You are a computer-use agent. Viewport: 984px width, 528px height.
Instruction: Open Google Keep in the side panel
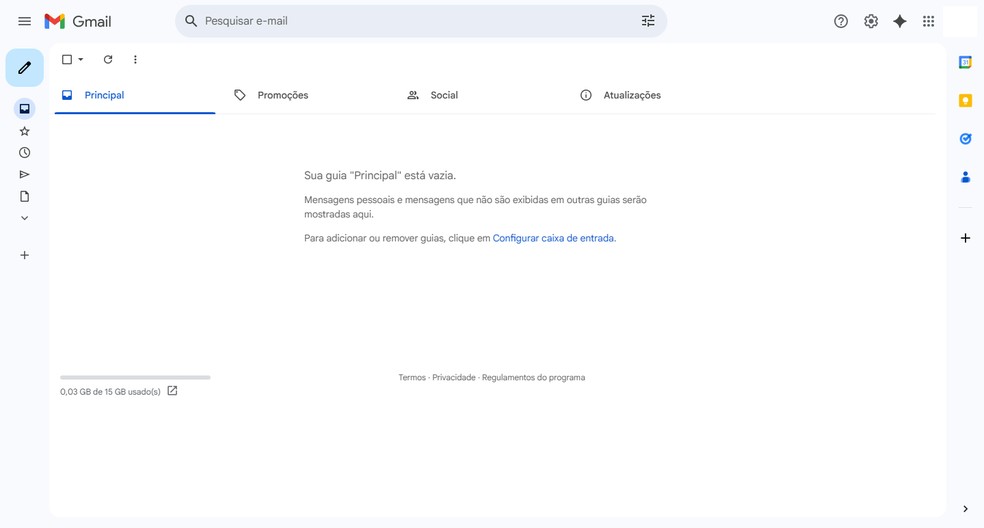[965, 100]
